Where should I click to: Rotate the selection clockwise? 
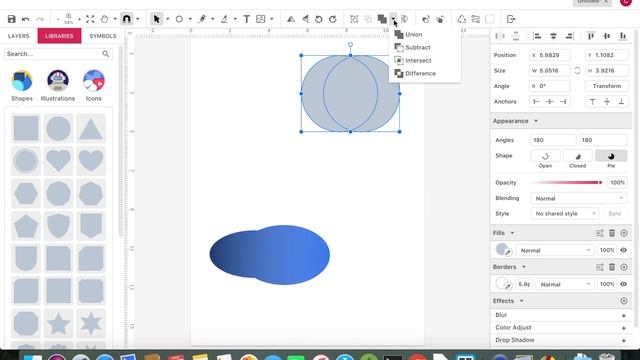pos(333,19)
